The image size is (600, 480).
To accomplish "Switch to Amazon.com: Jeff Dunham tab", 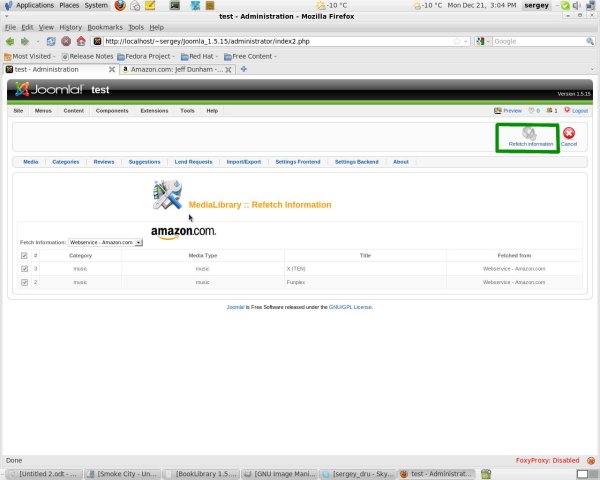I will tap(176, 69).
